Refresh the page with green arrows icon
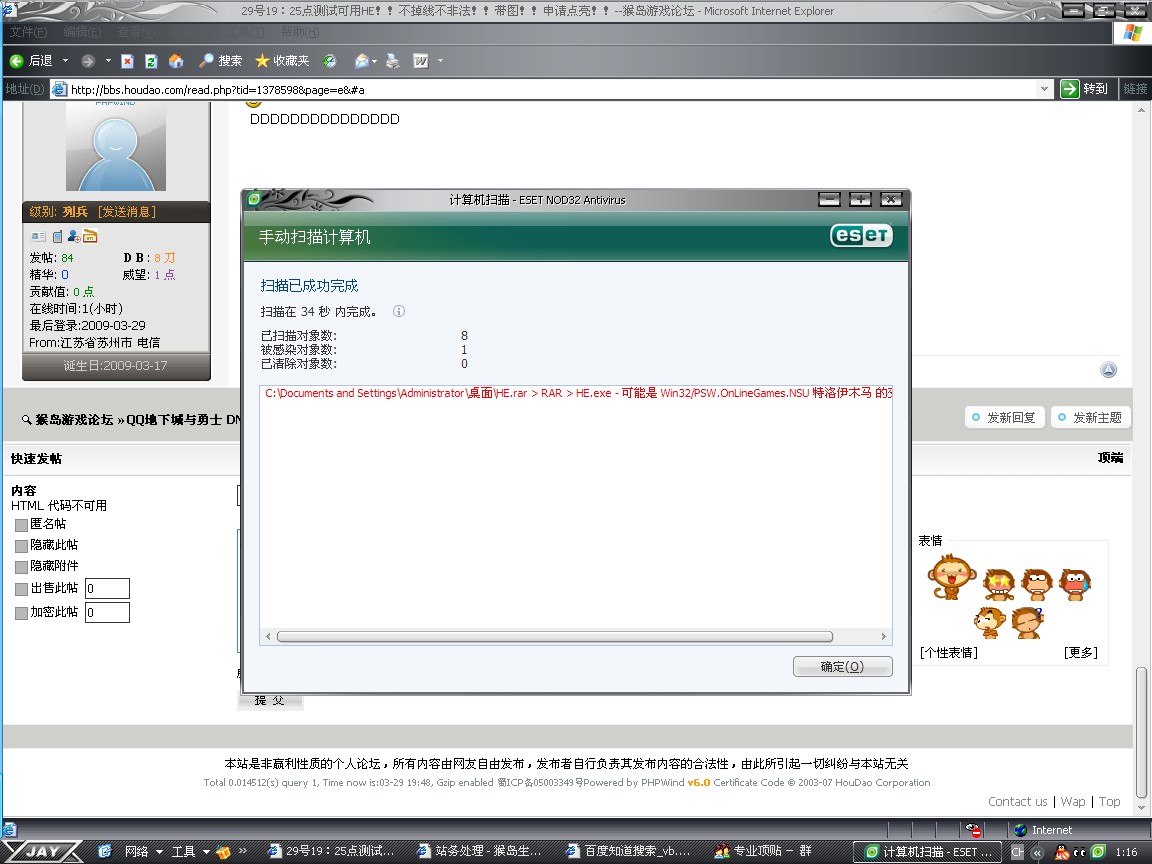This screenshot has width=1152, height=864. click(151, 61)
